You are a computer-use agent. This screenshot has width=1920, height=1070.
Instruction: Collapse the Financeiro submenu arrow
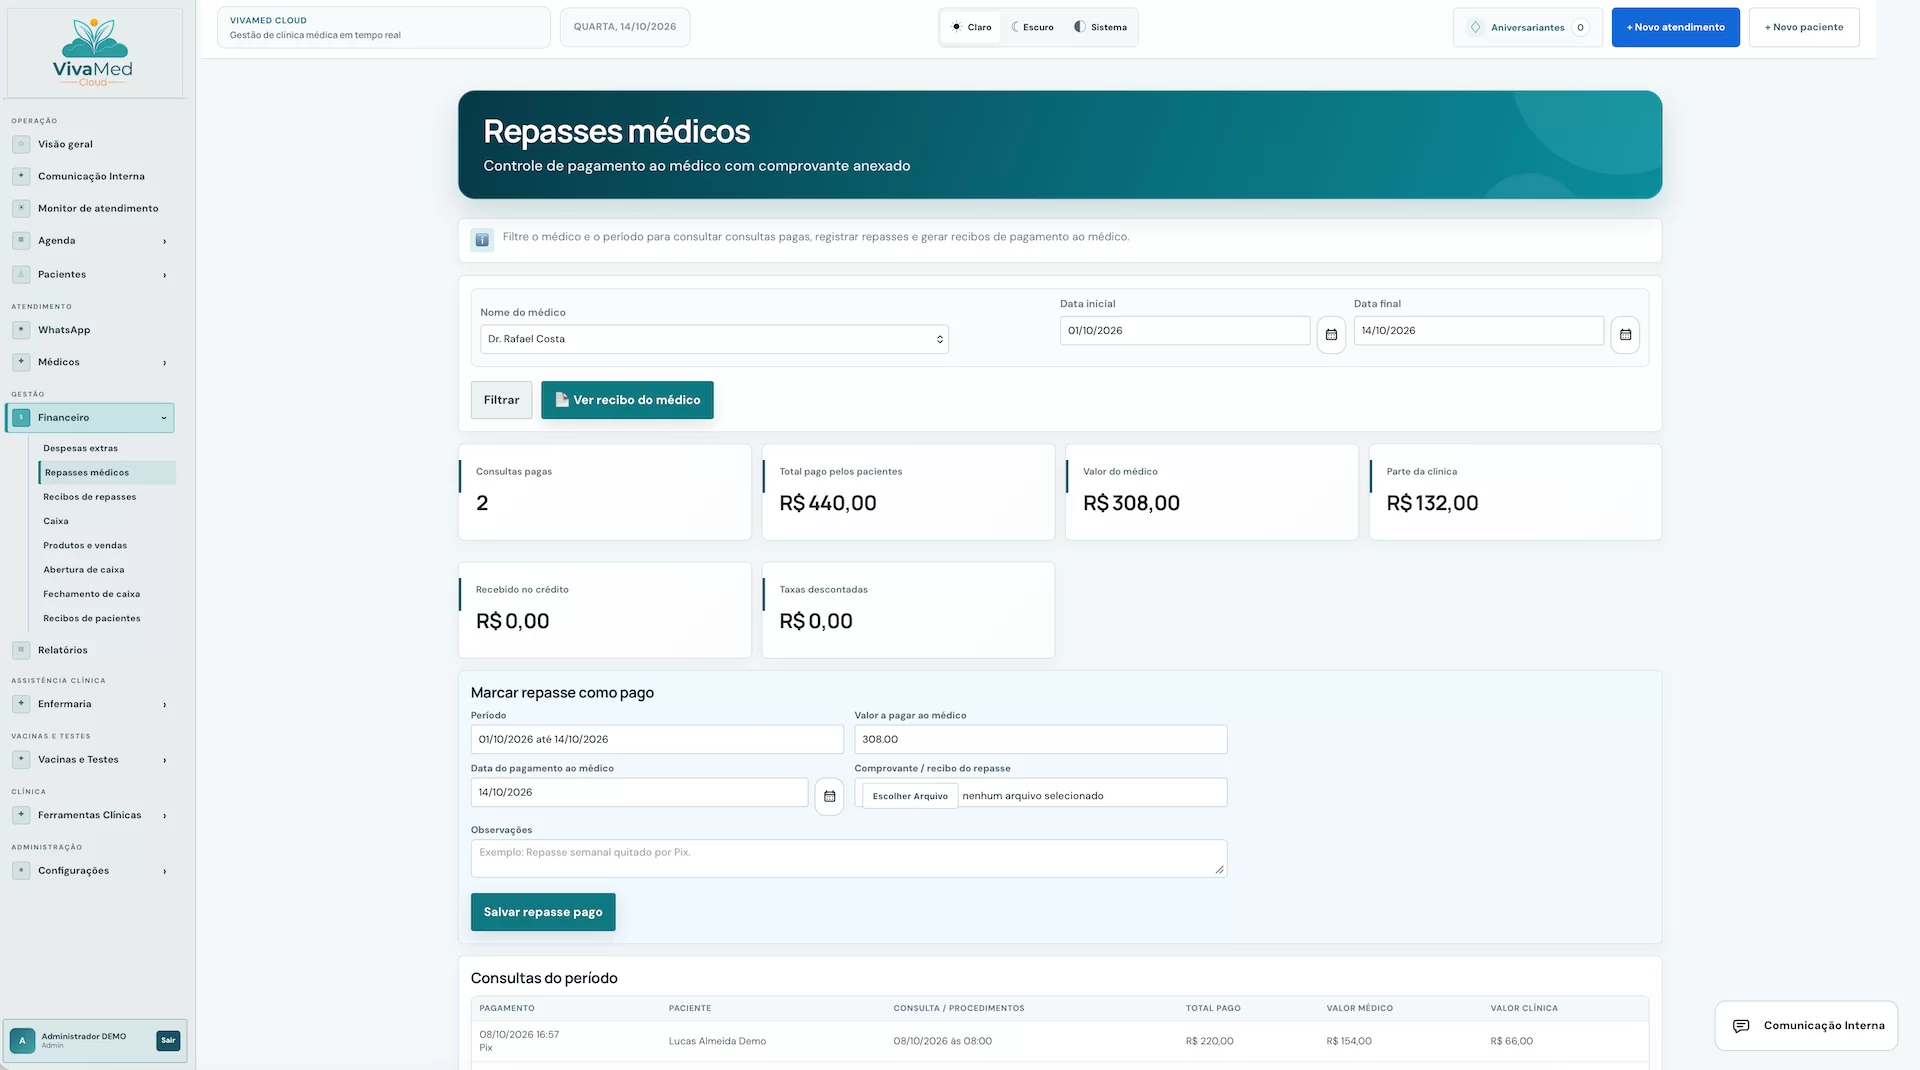coord(164,418)
